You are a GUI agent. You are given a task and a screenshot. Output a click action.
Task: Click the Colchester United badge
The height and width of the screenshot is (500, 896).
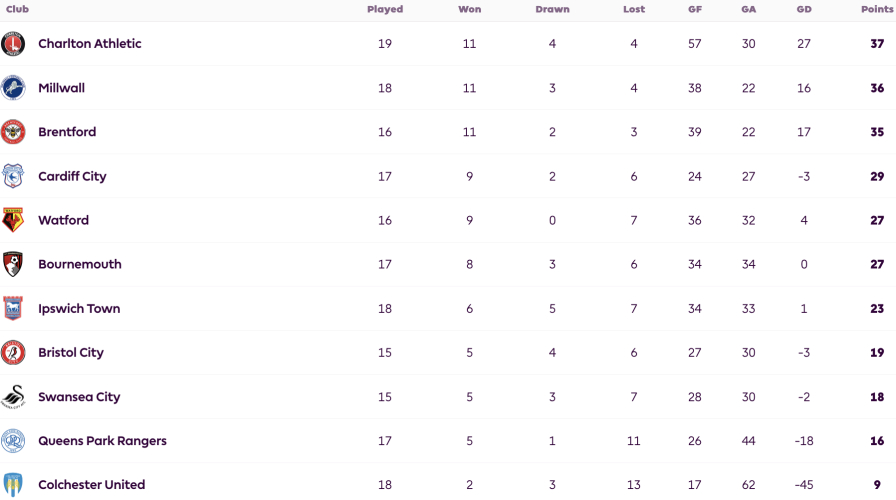pos(13,485)
